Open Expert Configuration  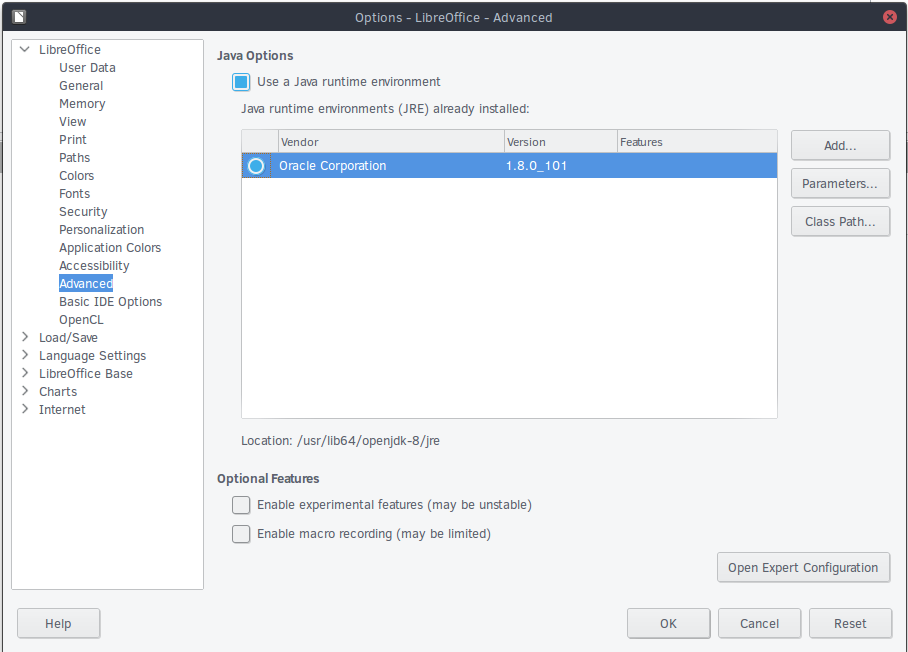[803, 567]
